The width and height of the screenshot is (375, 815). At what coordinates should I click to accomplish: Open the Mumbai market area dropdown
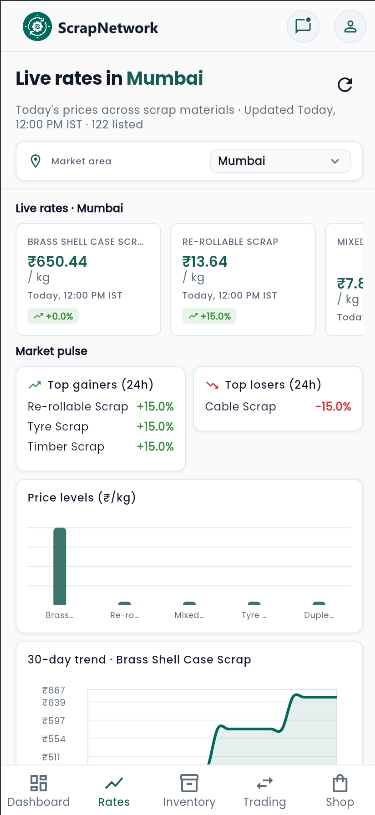pos(280,161)
